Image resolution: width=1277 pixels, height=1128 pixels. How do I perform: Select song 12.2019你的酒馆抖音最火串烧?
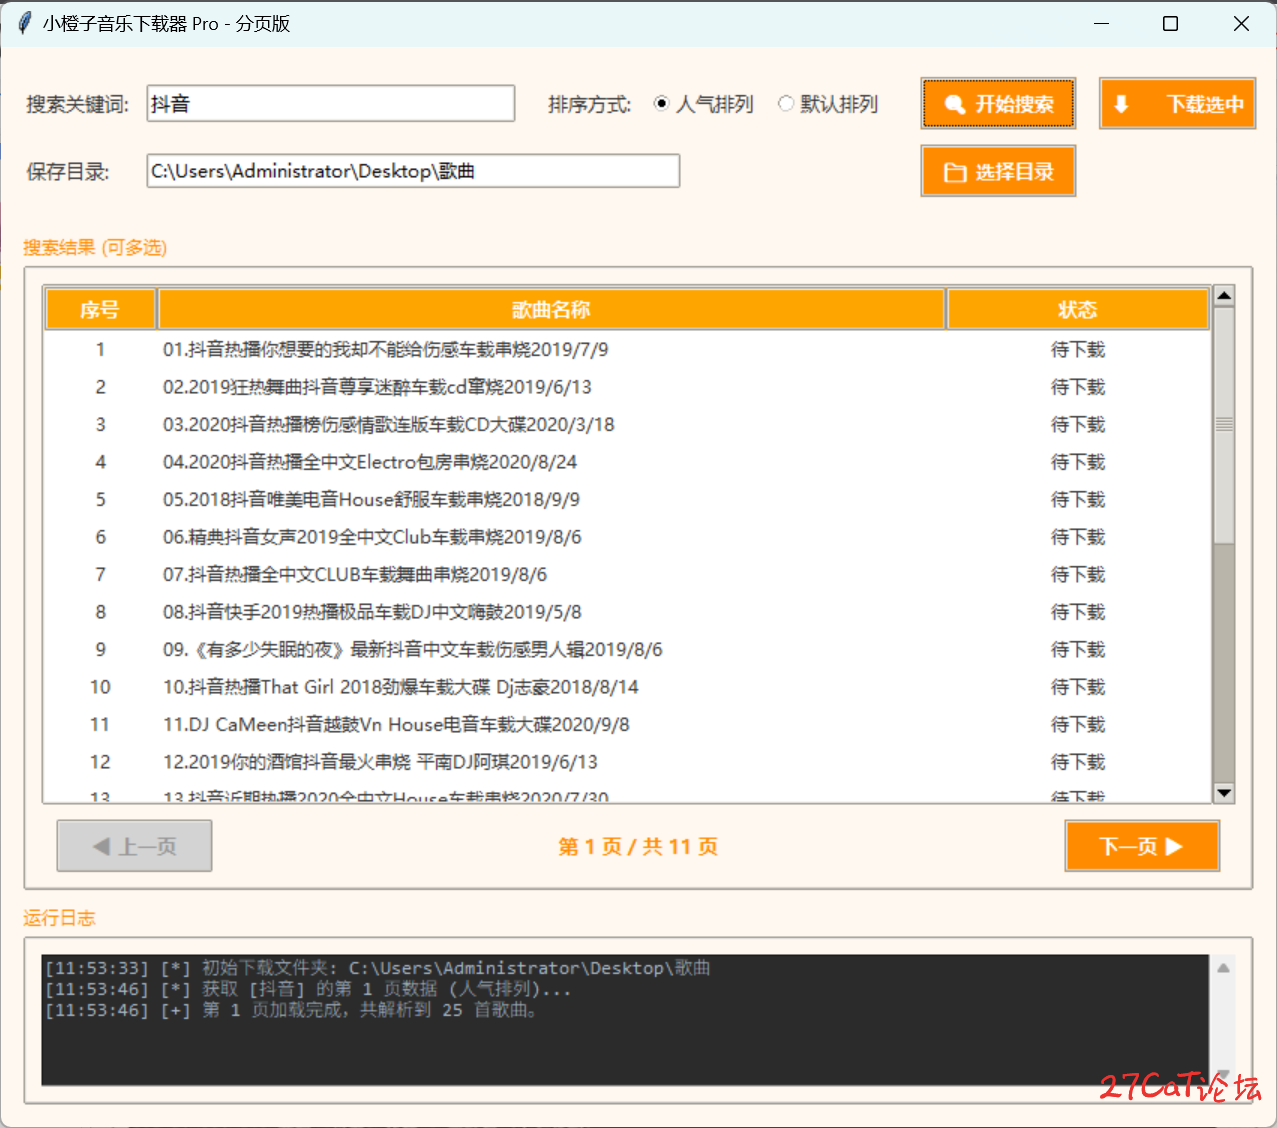[626, 762]
